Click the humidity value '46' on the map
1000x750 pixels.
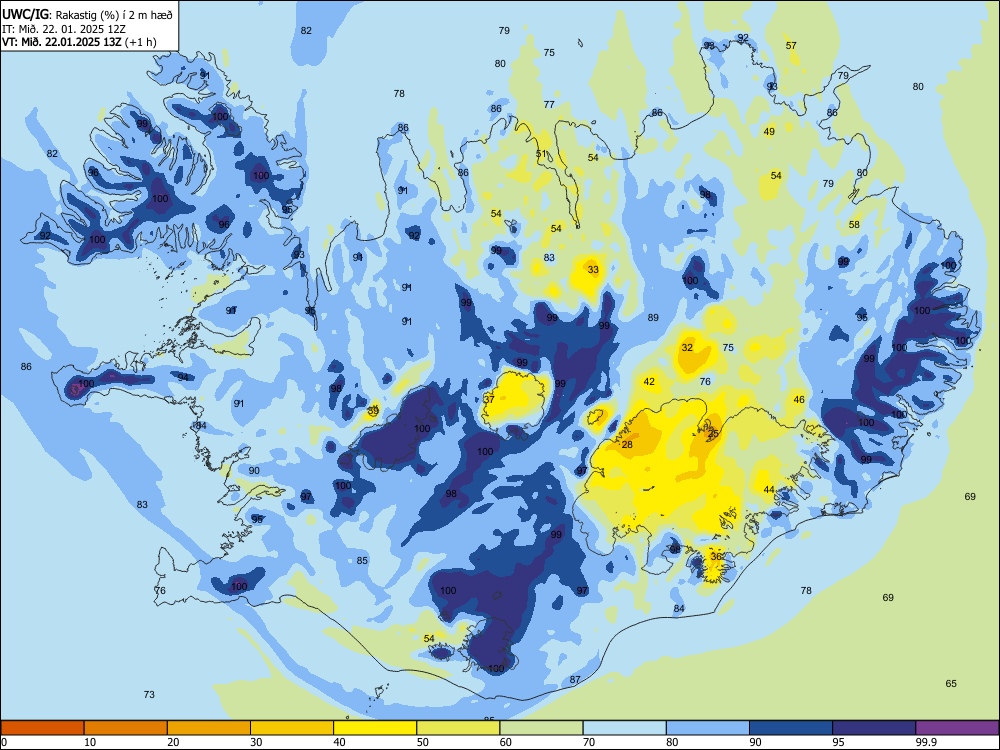799,400
